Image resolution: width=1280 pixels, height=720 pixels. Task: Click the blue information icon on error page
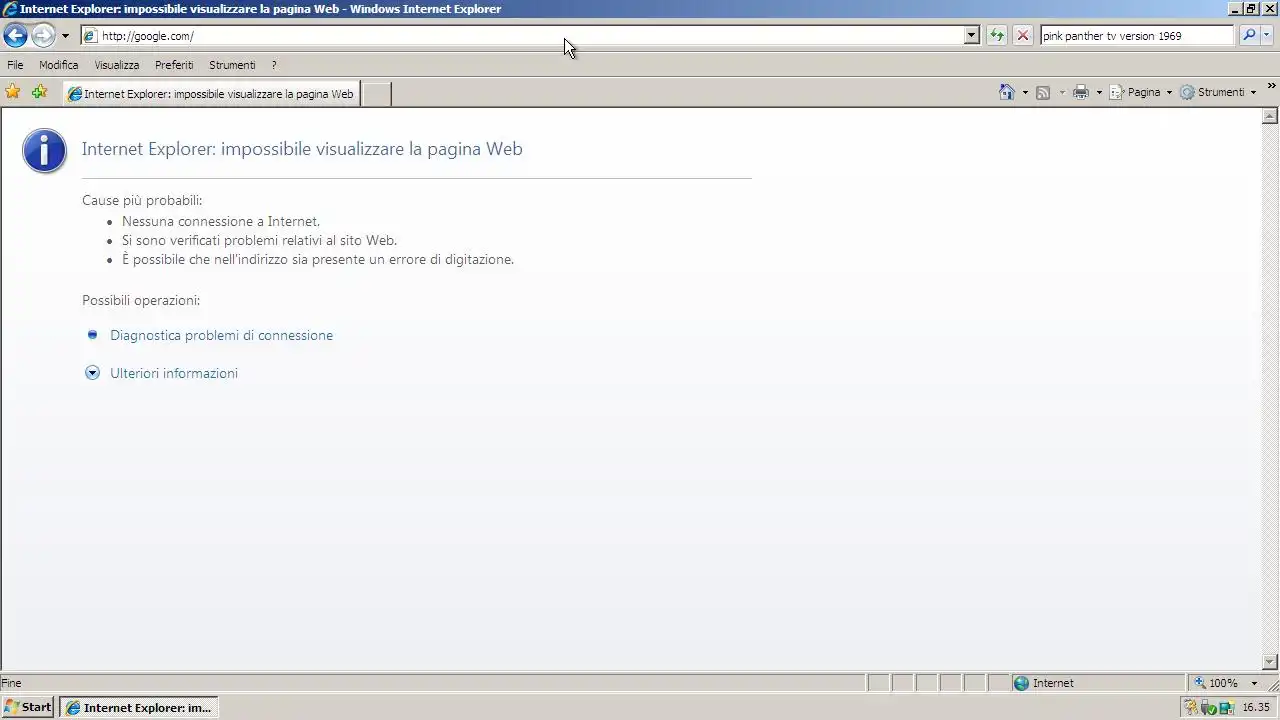(x=44, y=151)
